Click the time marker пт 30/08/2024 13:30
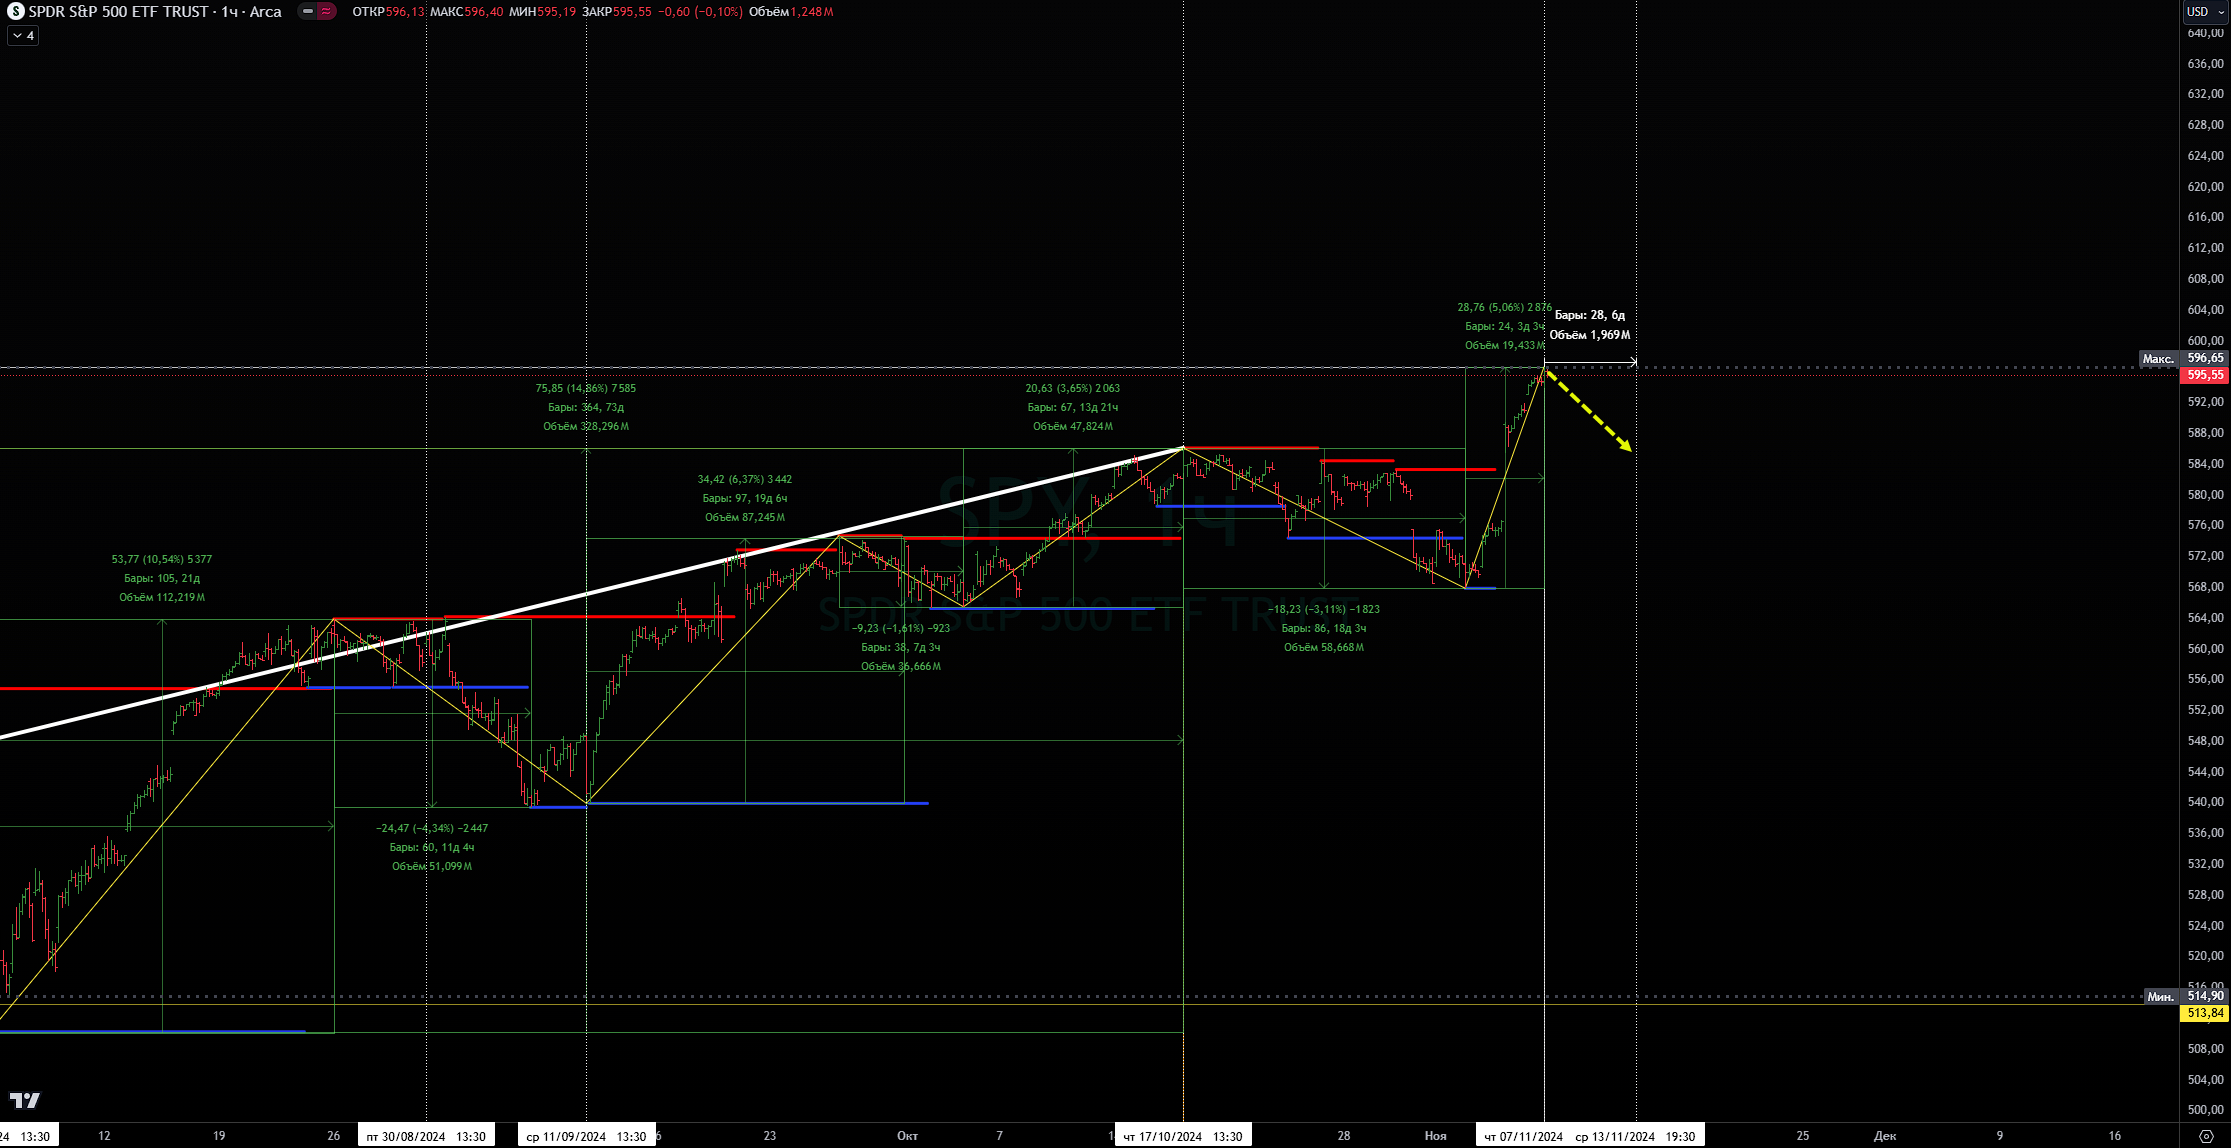This screenshot has height=1148, width=2231. pos(426,1136)
